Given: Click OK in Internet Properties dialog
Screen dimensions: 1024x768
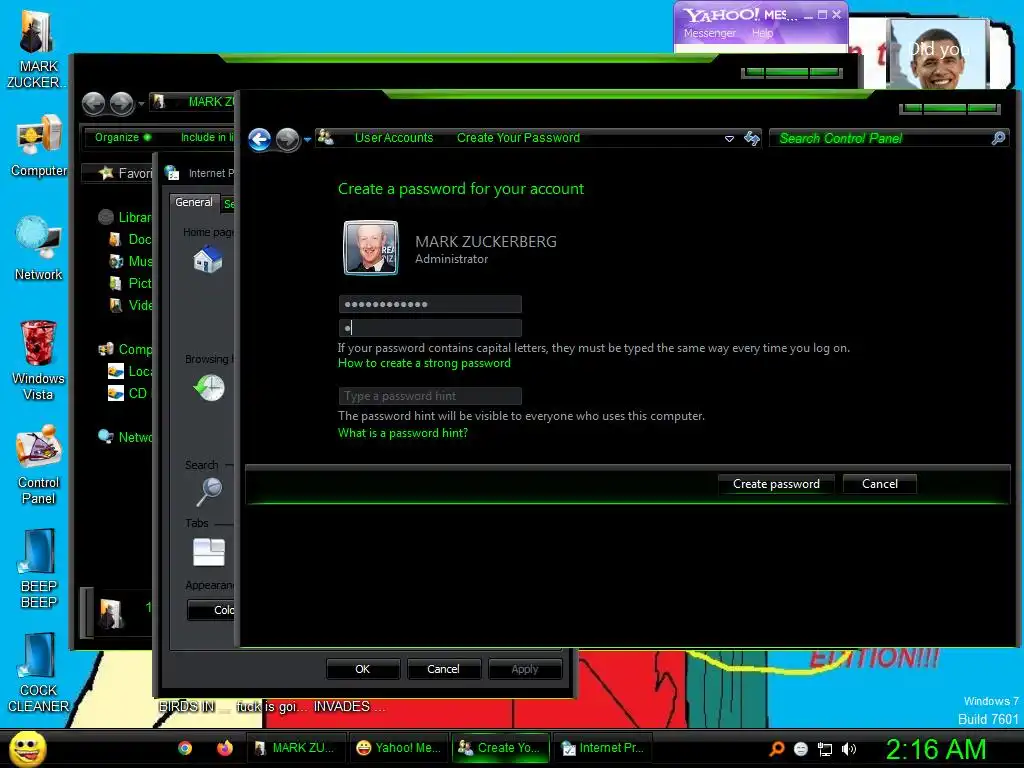Looking at the screenshot, I should pyautogui.click(x=362, y=669).
